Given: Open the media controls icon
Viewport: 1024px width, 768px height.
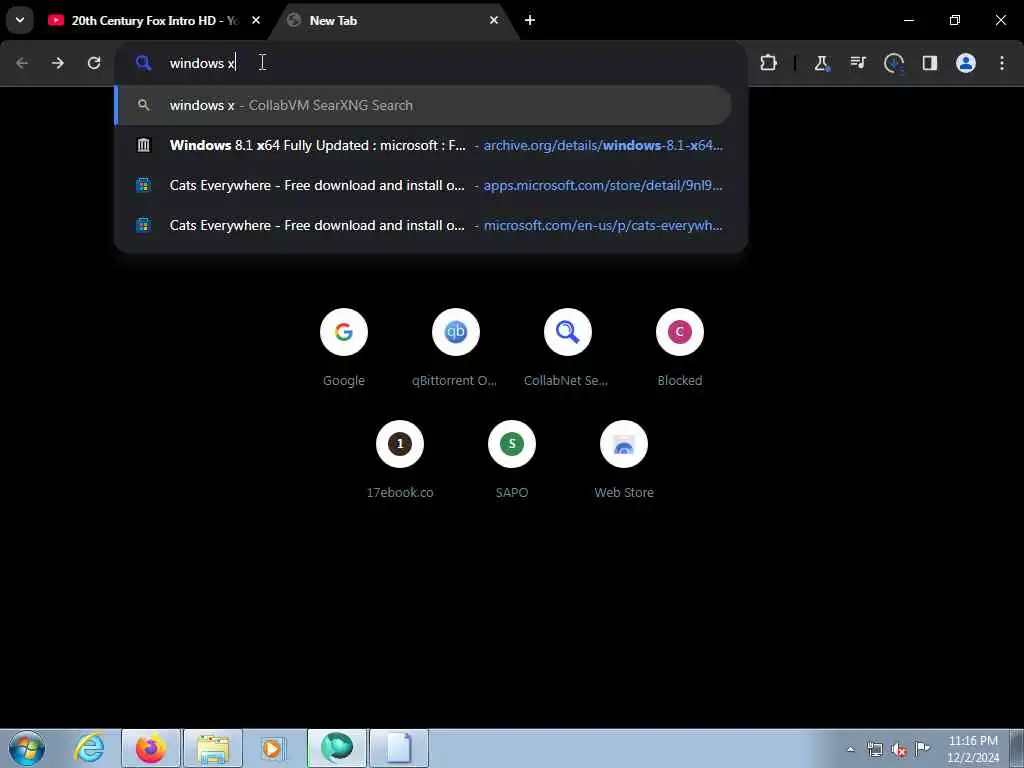Looking at the screenshot, I should point(857,63).
